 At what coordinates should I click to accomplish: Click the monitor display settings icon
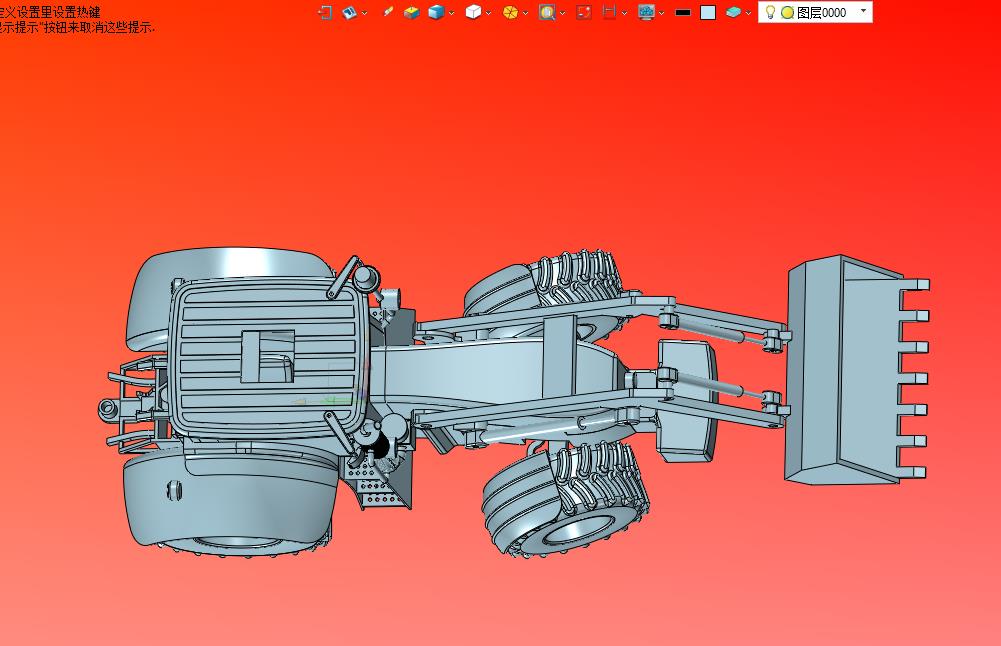point(646,12)
